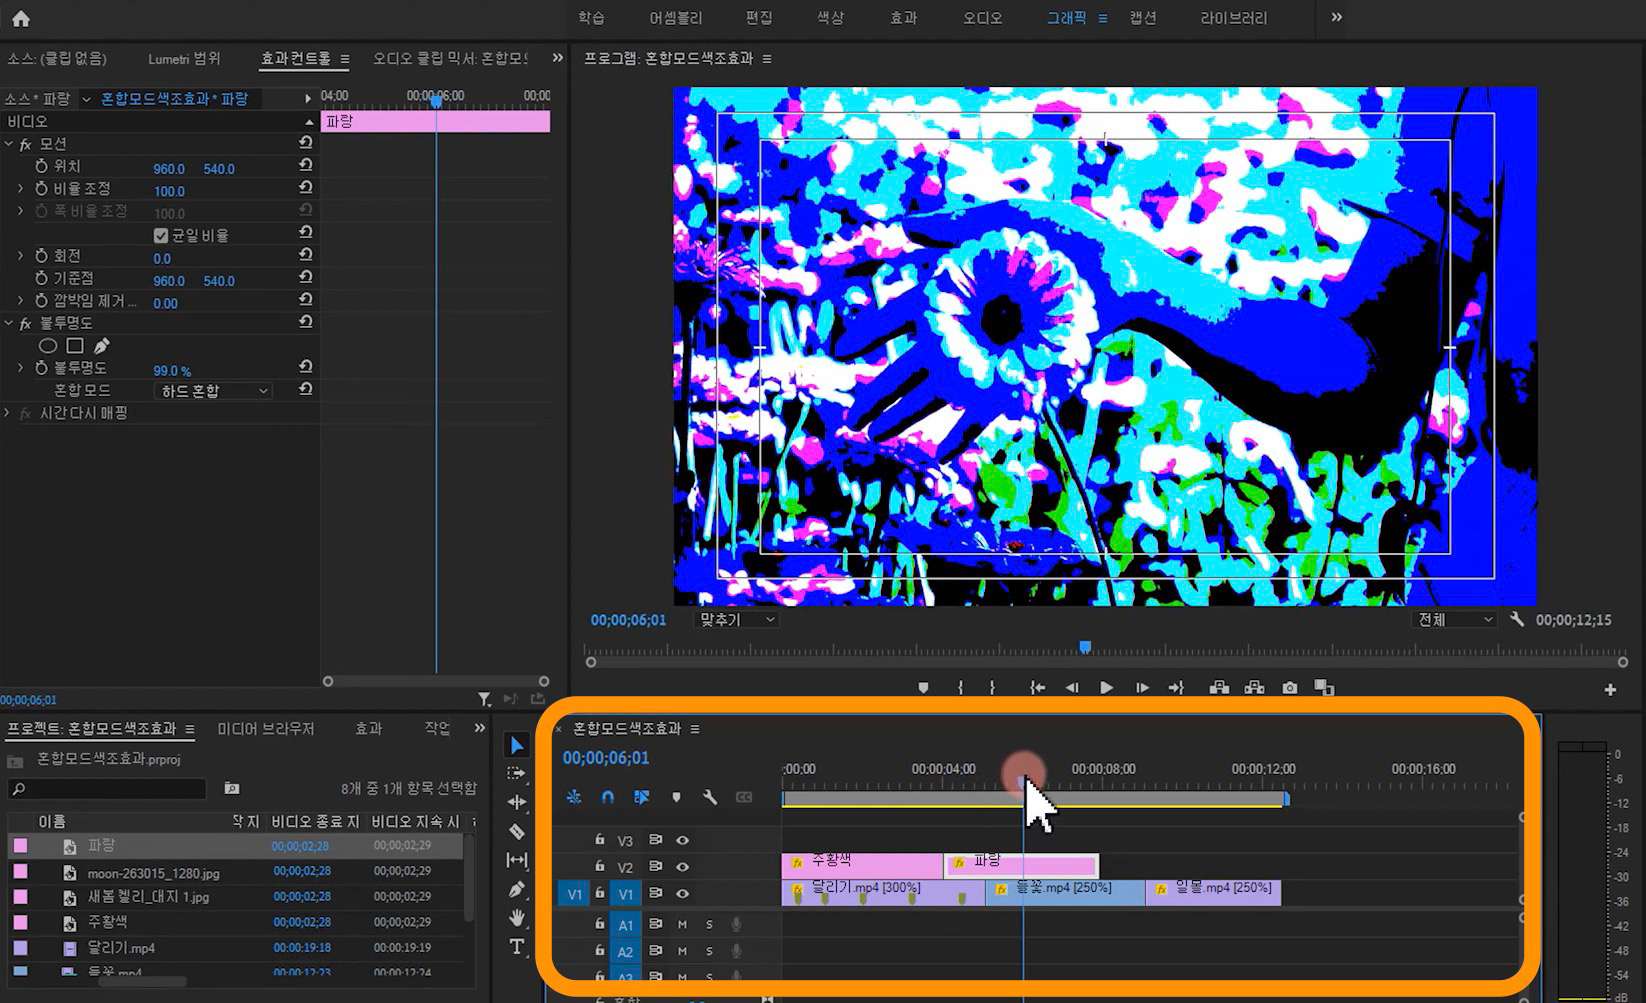Open the Lumetri 범위 panel tab
The width and height of the screenshot is (1646, 1003).
pyautogui.click(x=184, y=59)
